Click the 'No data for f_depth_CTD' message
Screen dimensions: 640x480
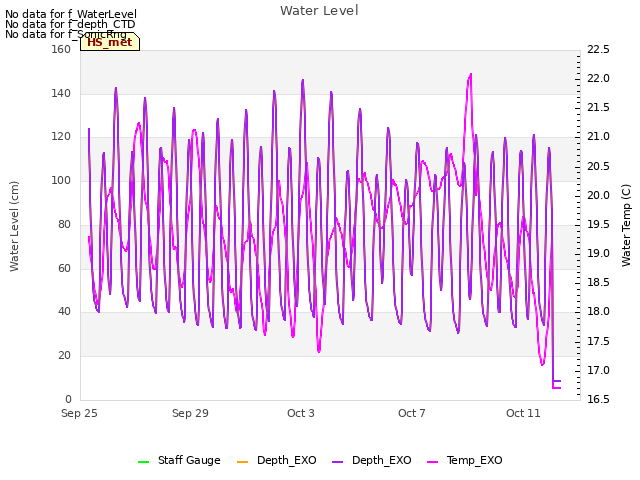[70, 24]
